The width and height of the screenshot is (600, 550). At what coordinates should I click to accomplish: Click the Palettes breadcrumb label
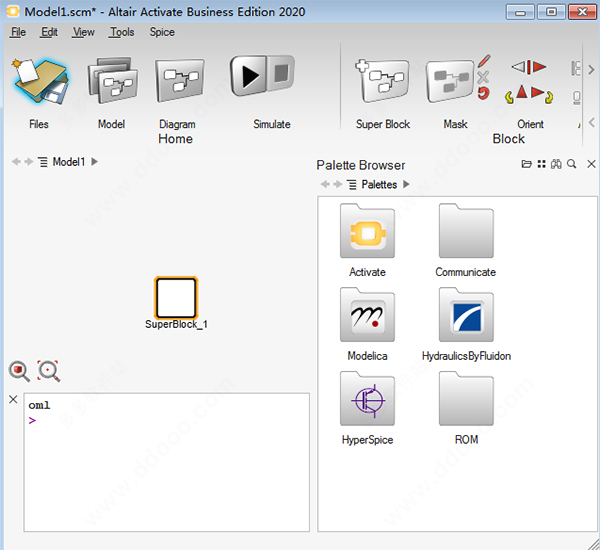click(379, 184)
